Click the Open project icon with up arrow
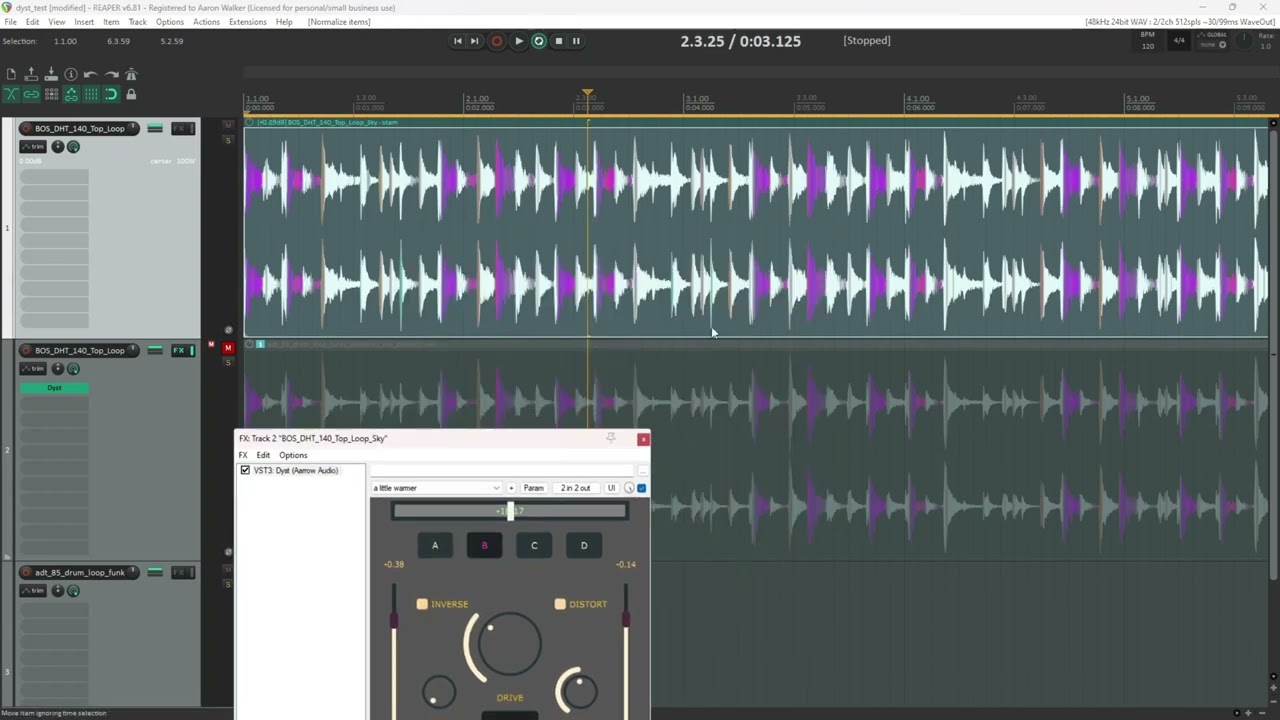The height and width of the screenshot is (720, 1280). pyautogui.click(x=31, y=75)
